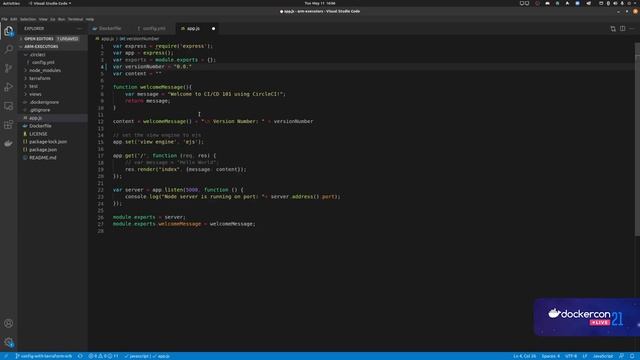Open the Extensions view icon
The image size is (640, 360).
pyautogui.click(x=9, y=125)
